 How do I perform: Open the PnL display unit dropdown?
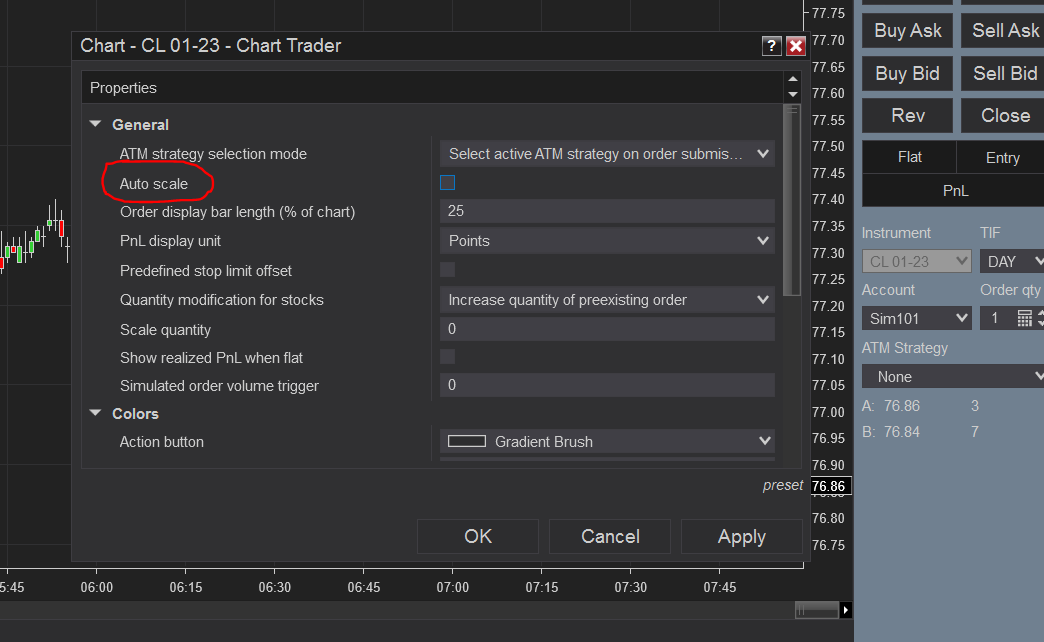[x=607, y=241]
